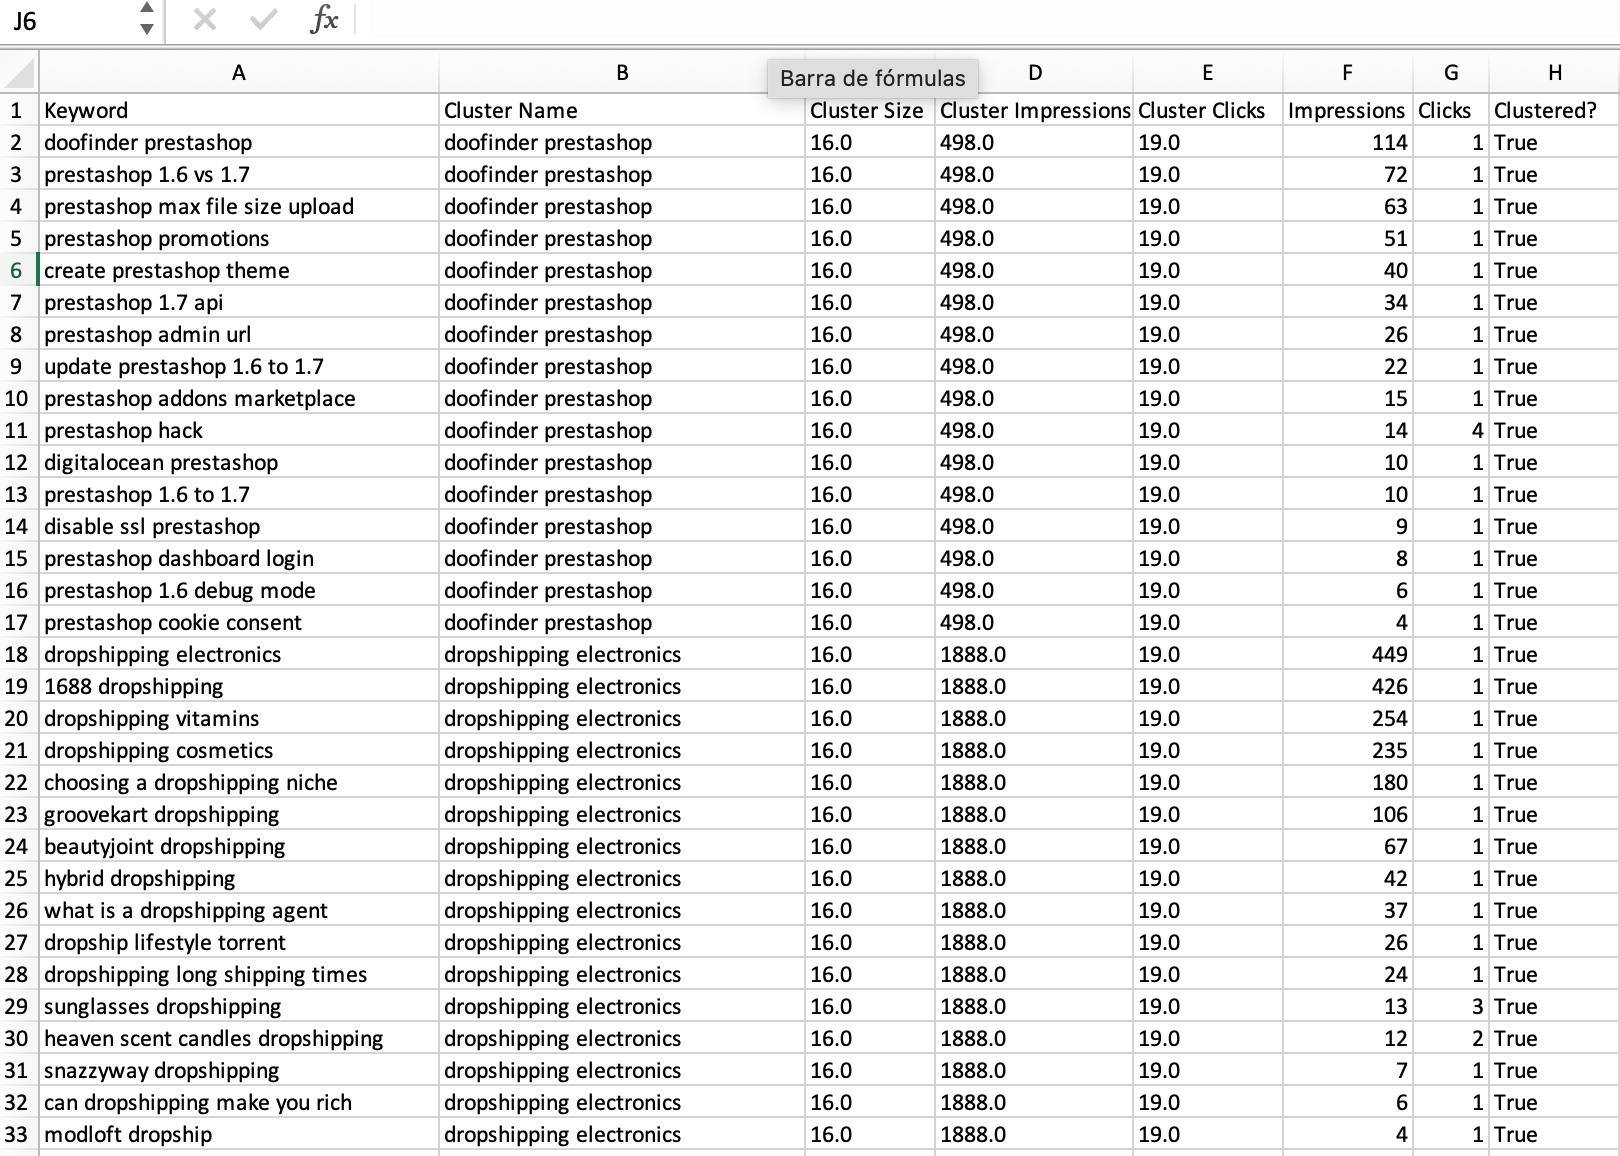Viewport: 1620px width, 1156px height.
Task: Select row 33 header
Action: click(x=18, y=1134)
